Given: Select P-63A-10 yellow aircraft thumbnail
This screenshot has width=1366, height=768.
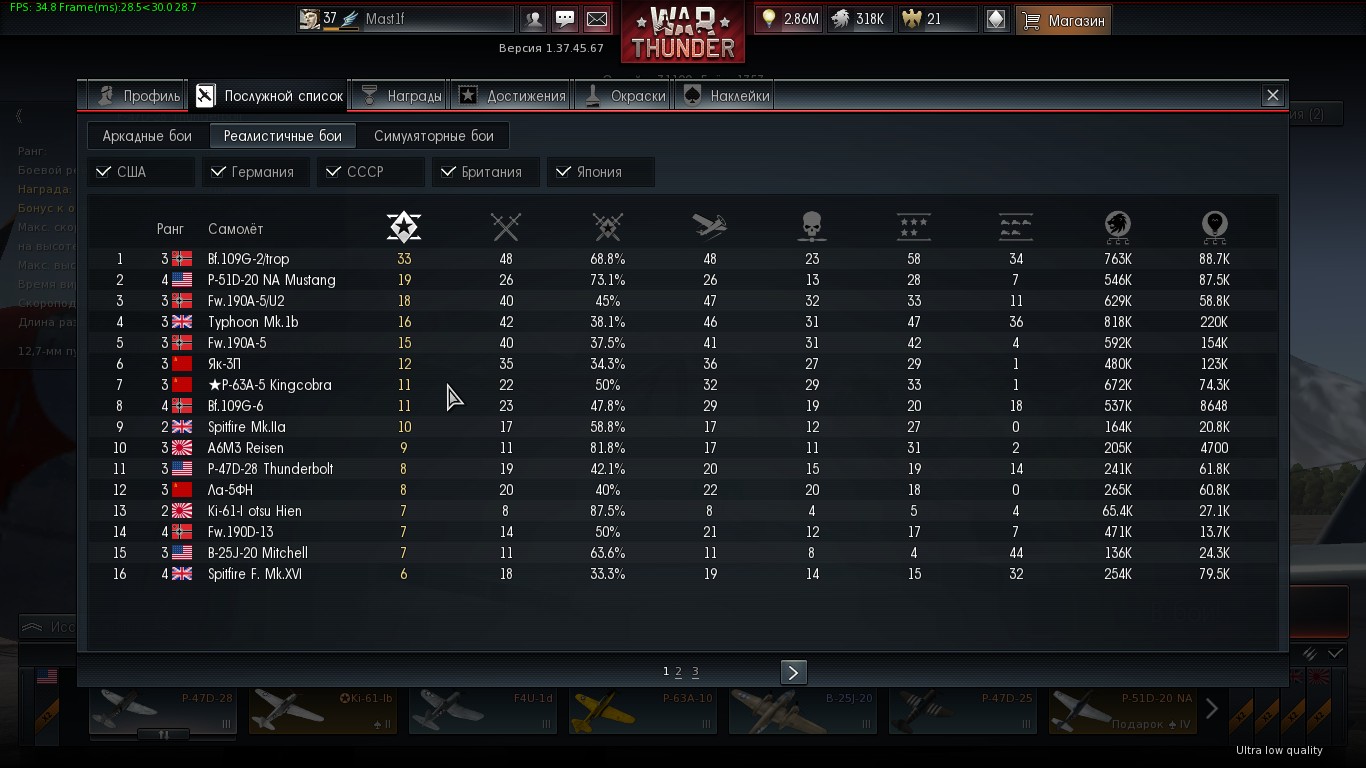Looking at the screenshot, I should coord(642,710).
